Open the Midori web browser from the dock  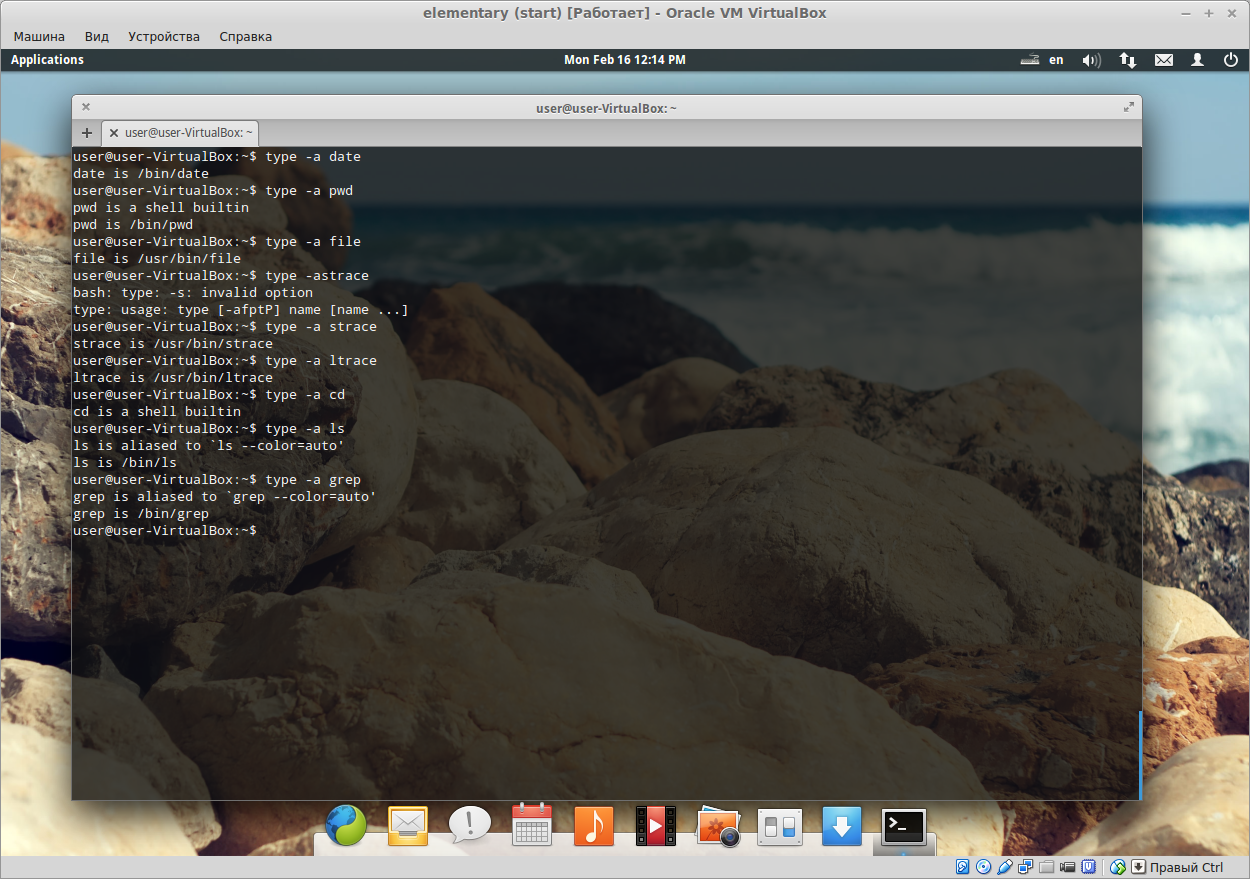coord(346,826)
